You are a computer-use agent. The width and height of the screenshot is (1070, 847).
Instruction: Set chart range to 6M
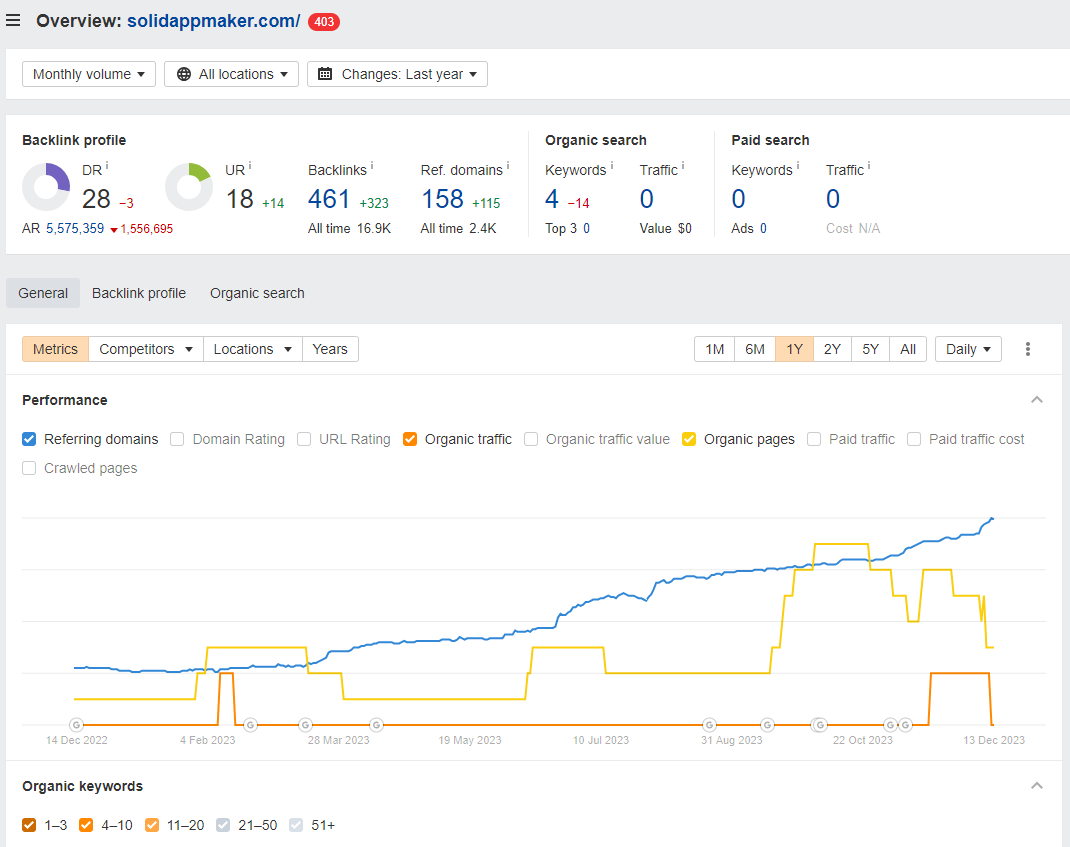[755, 349]
